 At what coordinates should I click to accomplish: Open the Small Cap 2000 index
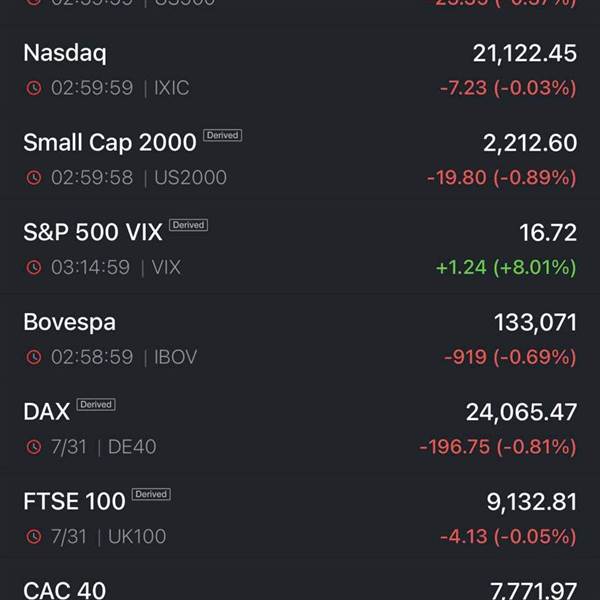coord(300,160)
